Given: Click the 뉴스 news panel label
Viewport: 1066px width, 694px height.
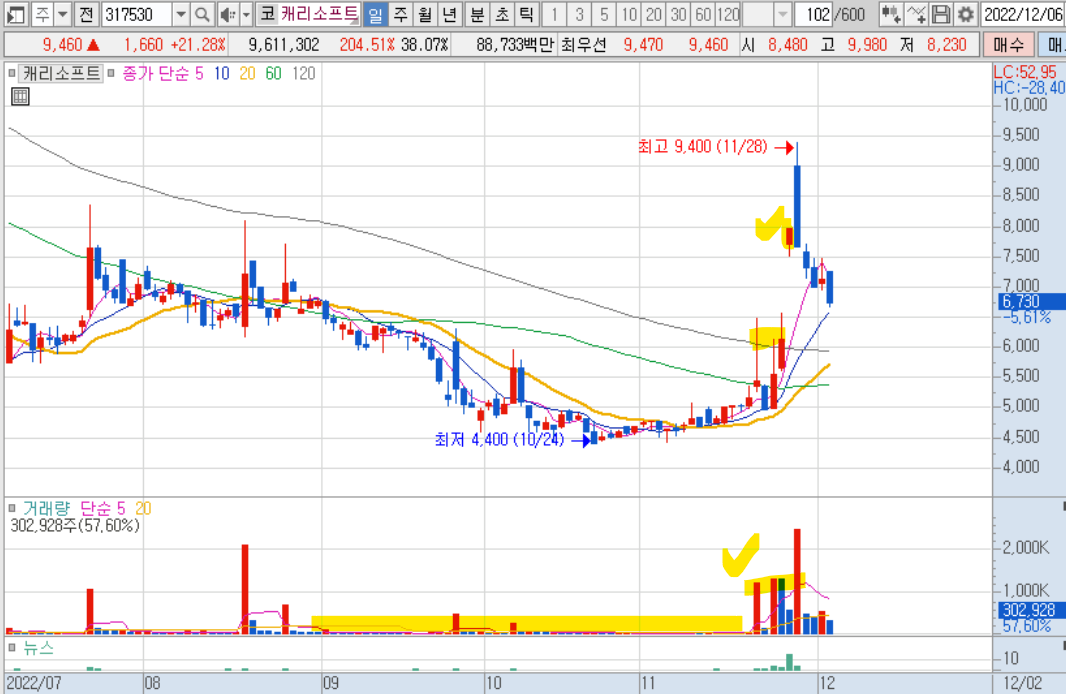Looking at the screenshot, I should point(38,648).
